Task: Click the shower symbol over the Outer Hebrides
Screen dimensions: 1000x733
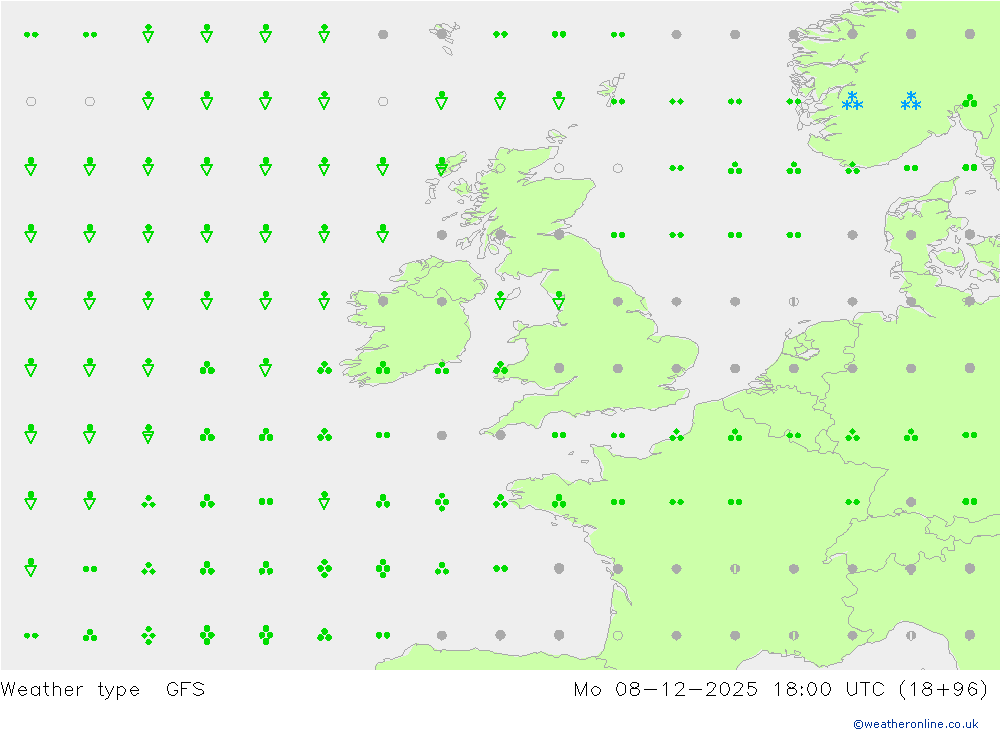Action: 441,167
